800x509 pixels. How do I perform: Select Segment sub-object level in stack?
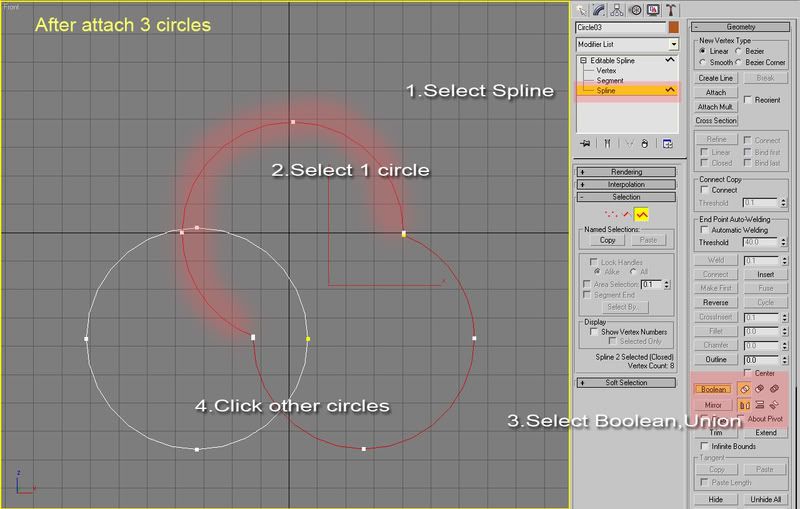coord(610,81)
